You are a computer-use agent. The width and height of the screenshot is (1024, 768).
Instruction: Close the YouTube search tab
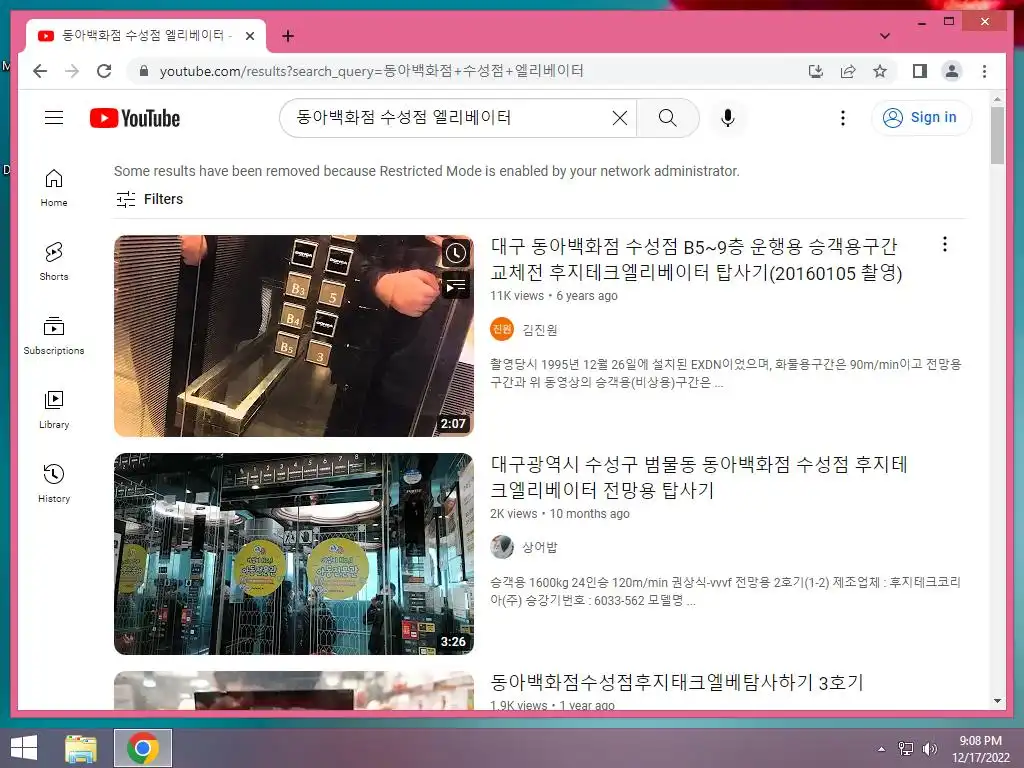coord(249,36)
